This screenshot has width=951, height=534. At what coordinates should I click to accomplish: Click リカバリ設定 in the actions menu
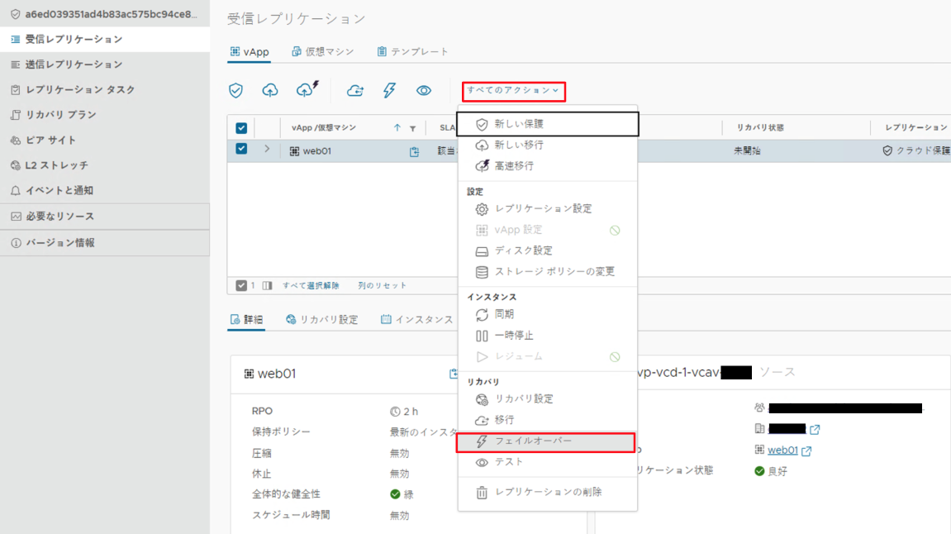pos(547,399)
